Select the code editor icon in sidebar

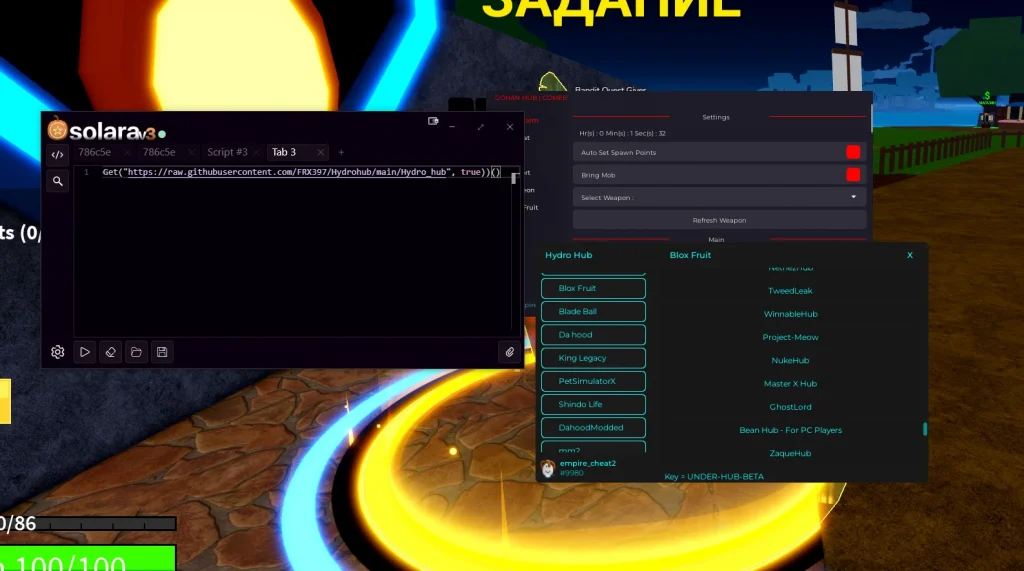pos(58,154)
